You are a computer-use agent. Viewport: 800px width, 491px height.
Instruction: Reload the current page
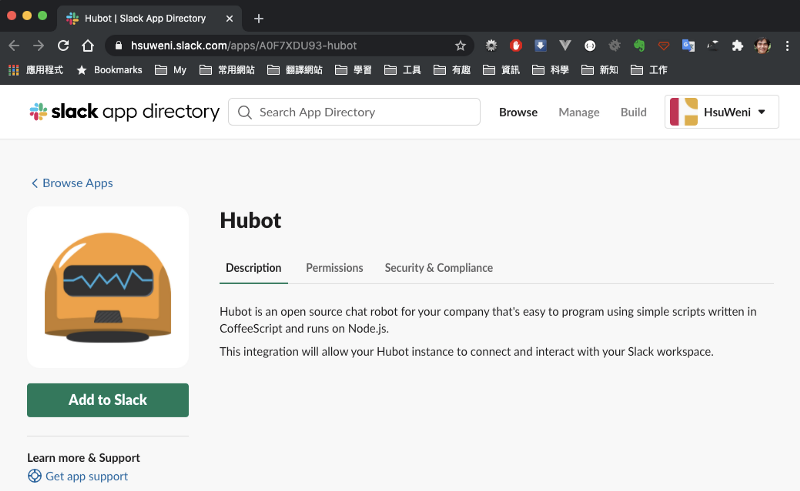point(63,46)
